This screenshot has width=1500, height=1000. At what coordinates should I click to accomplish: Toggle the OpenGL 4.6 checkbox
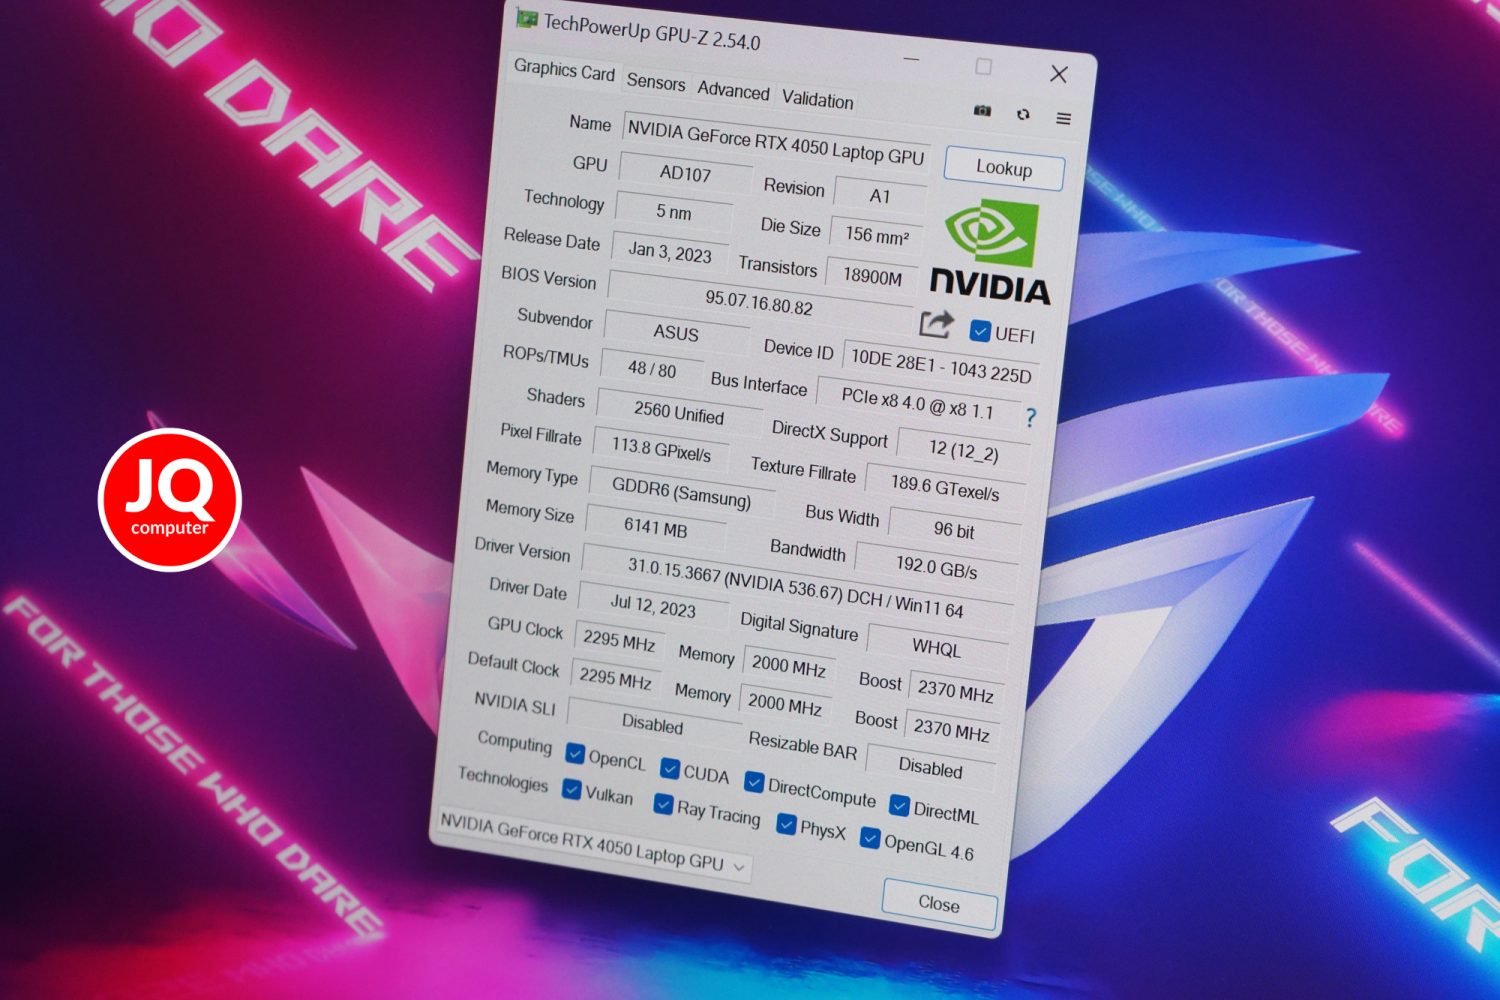coord(870,838)
